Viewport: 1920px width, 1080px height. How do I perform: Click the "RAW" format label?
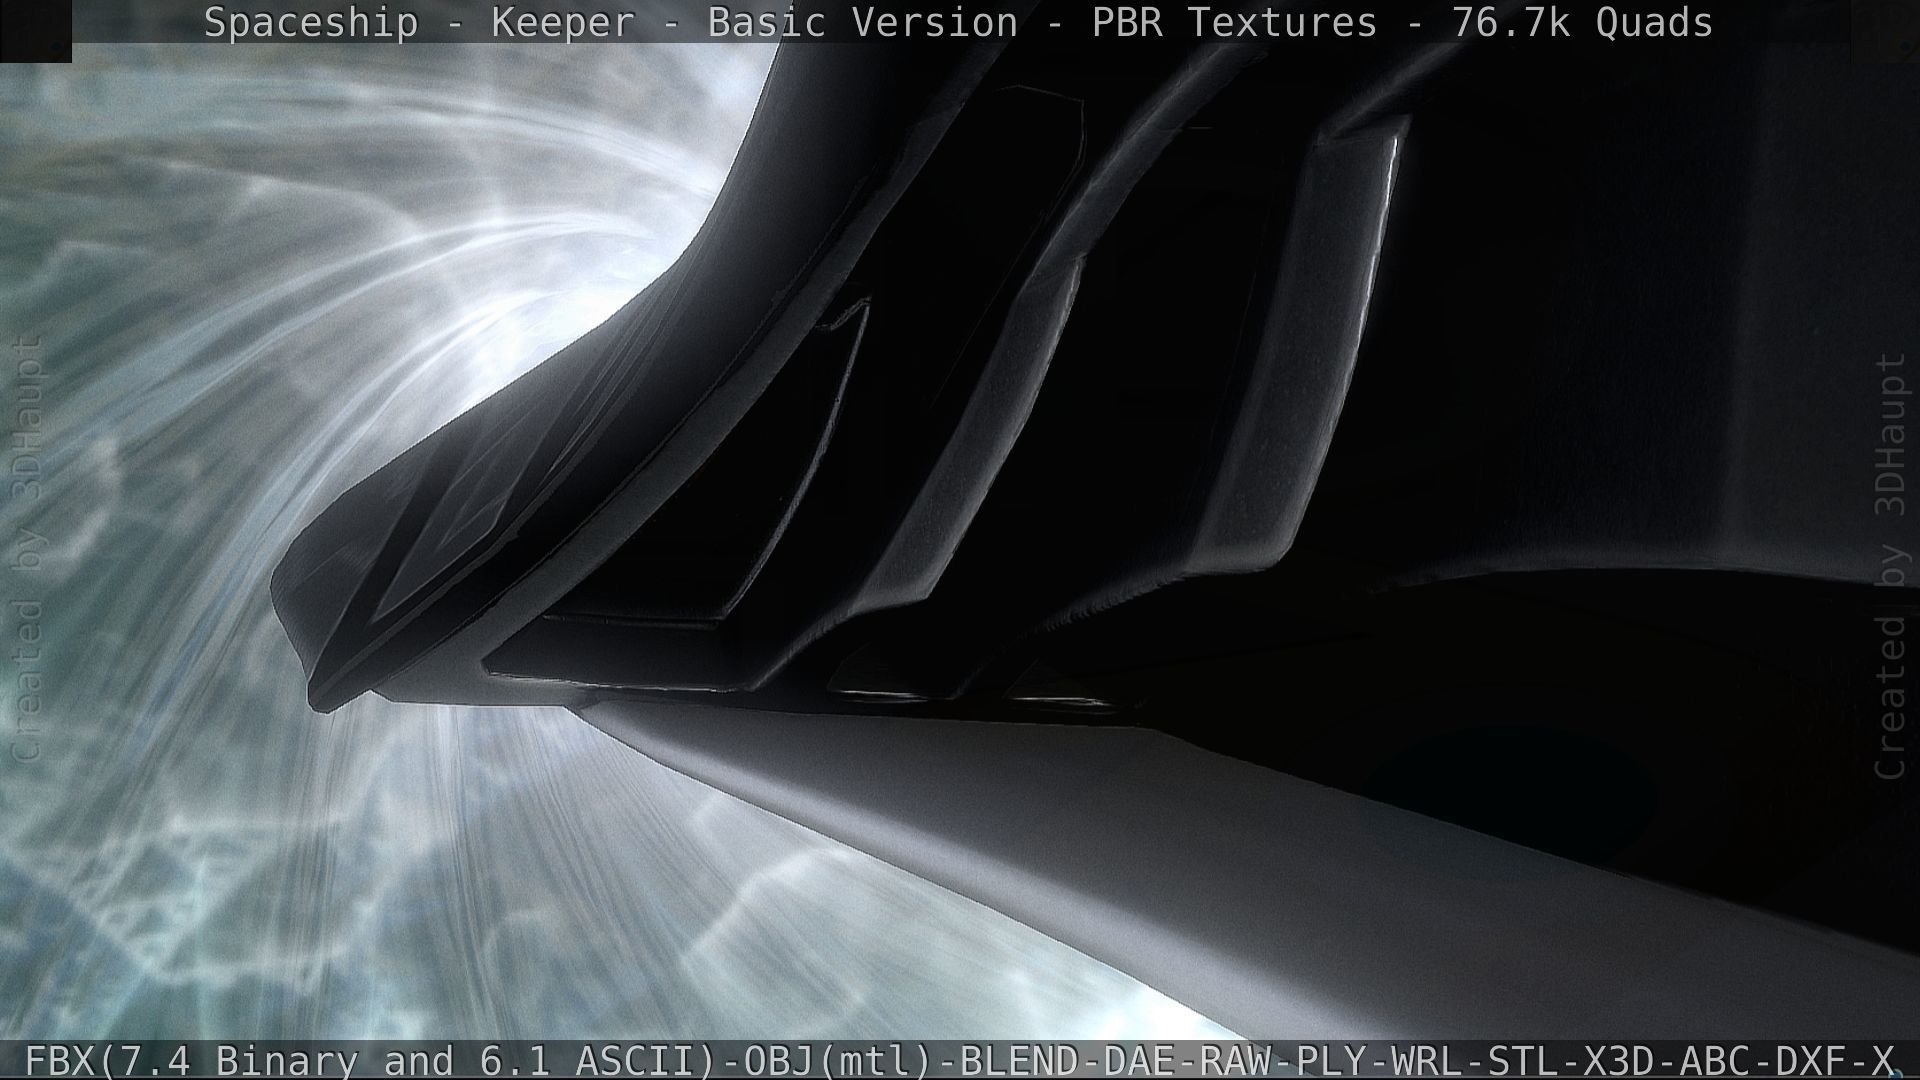[1235, 1060]
